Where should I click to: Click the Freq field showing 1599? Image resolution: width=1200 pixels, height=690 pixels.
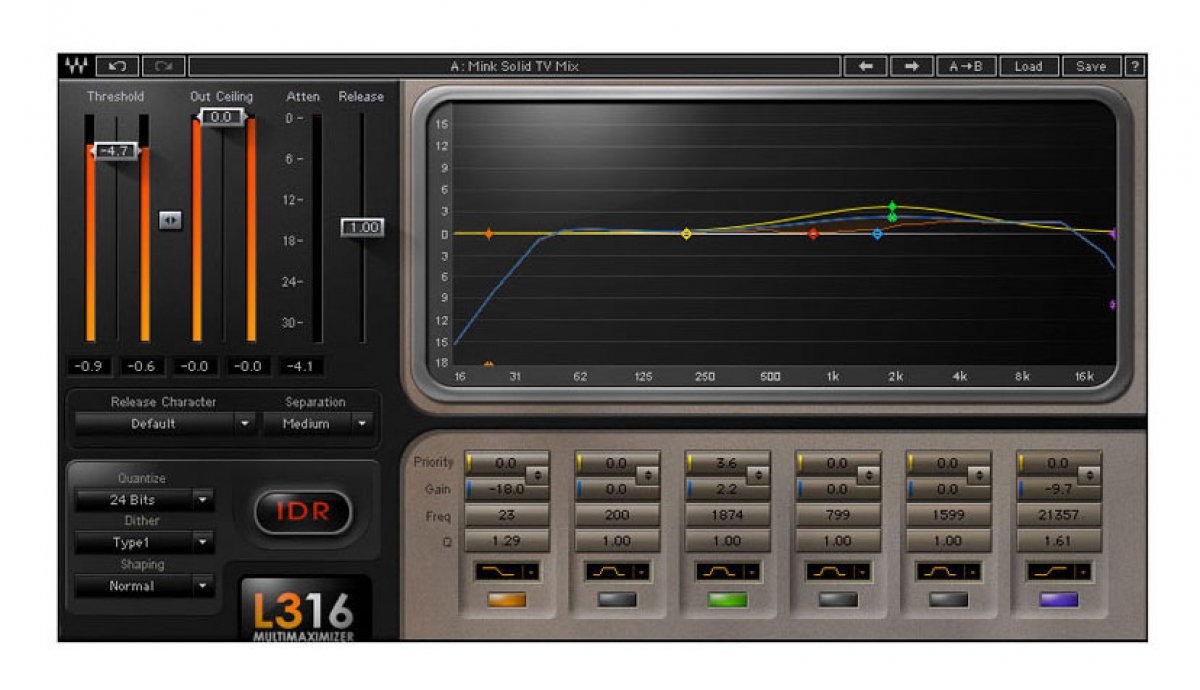click(949, 516)
